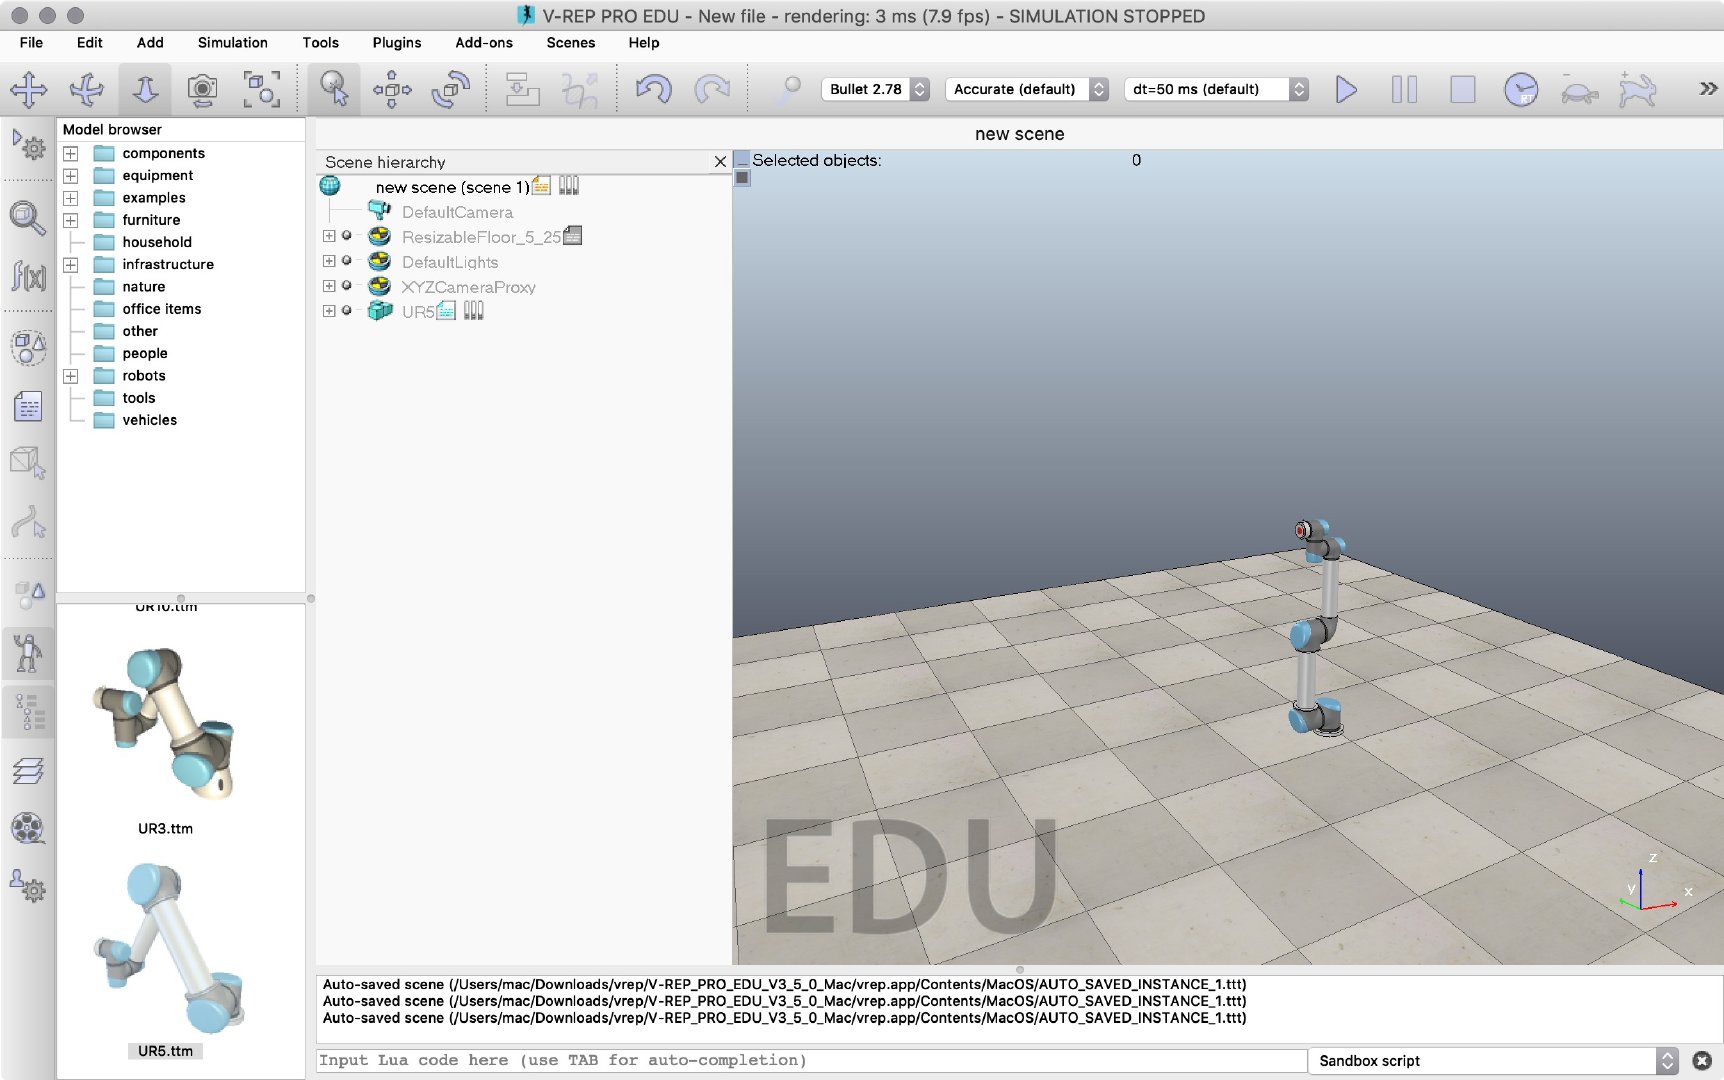The image size is (1724, 1080).
Task: Stop the simulation with the stop button
Action: pos(1461,89)
